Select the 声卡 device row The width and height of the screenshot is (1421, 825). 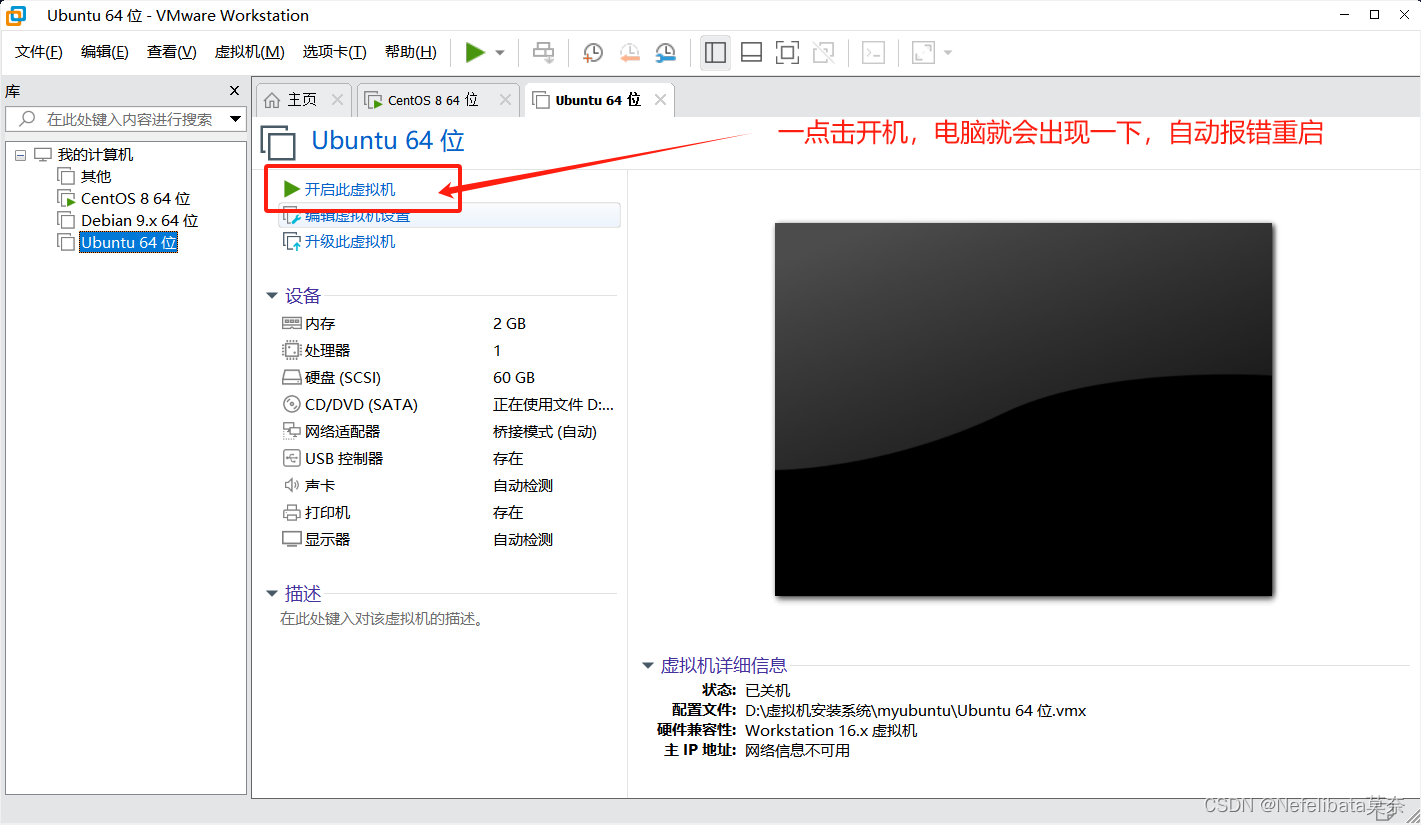click(x=449, y=486)
